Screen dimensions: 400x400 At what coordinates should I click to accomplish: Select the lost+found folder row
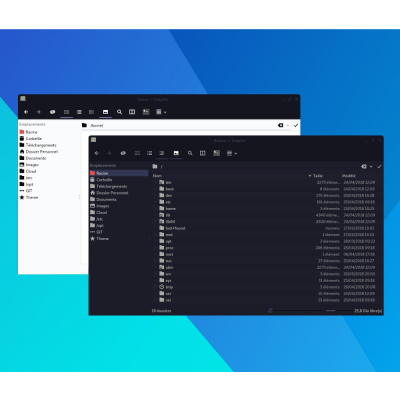click(x=267, y=228)
